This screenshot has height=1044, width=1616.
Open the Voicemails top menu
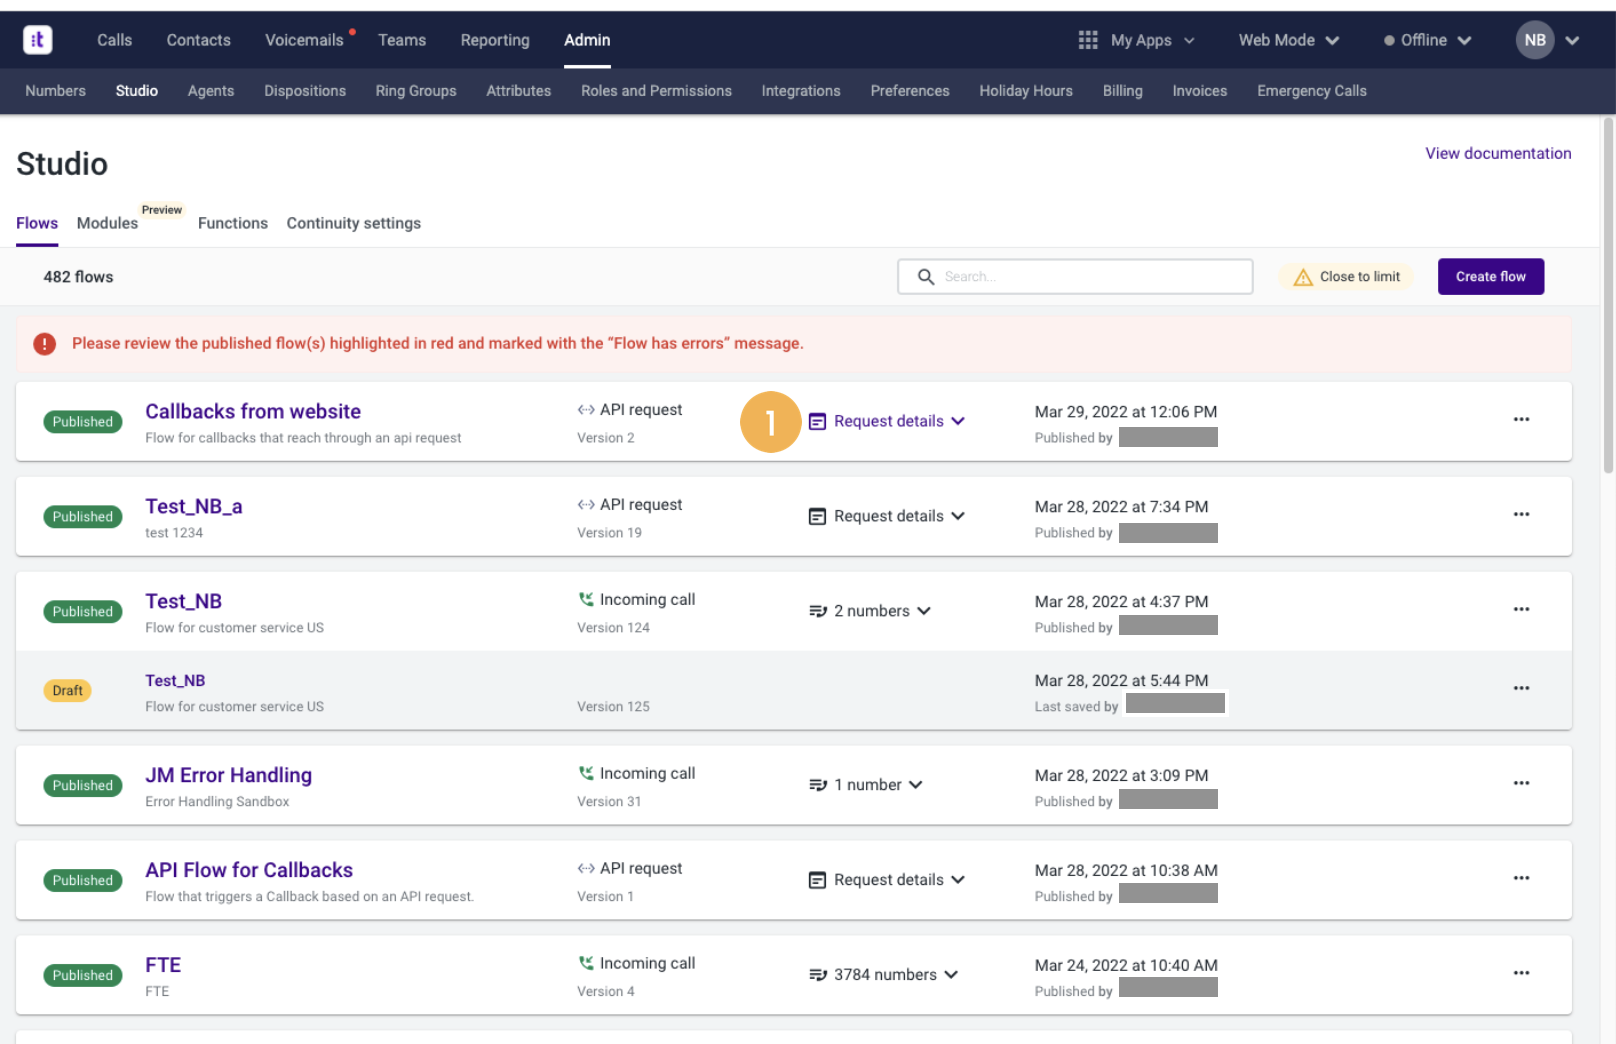(304, 40)
